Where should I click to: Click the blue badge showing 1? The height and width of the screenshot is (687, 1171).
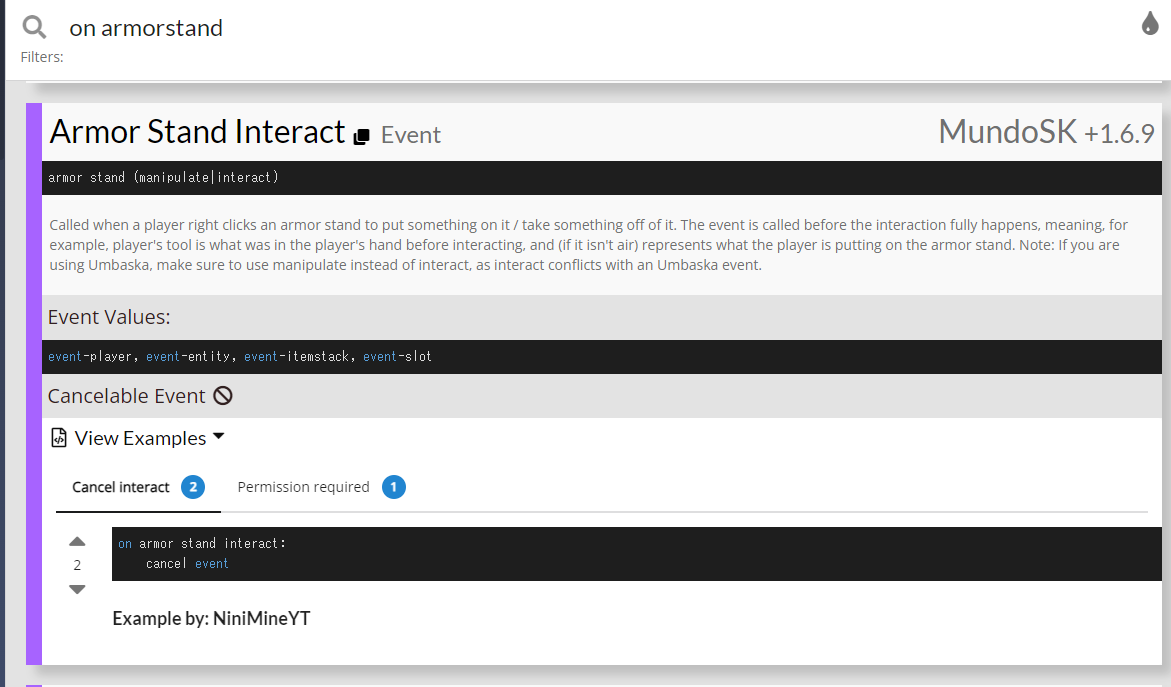point(394,487)
